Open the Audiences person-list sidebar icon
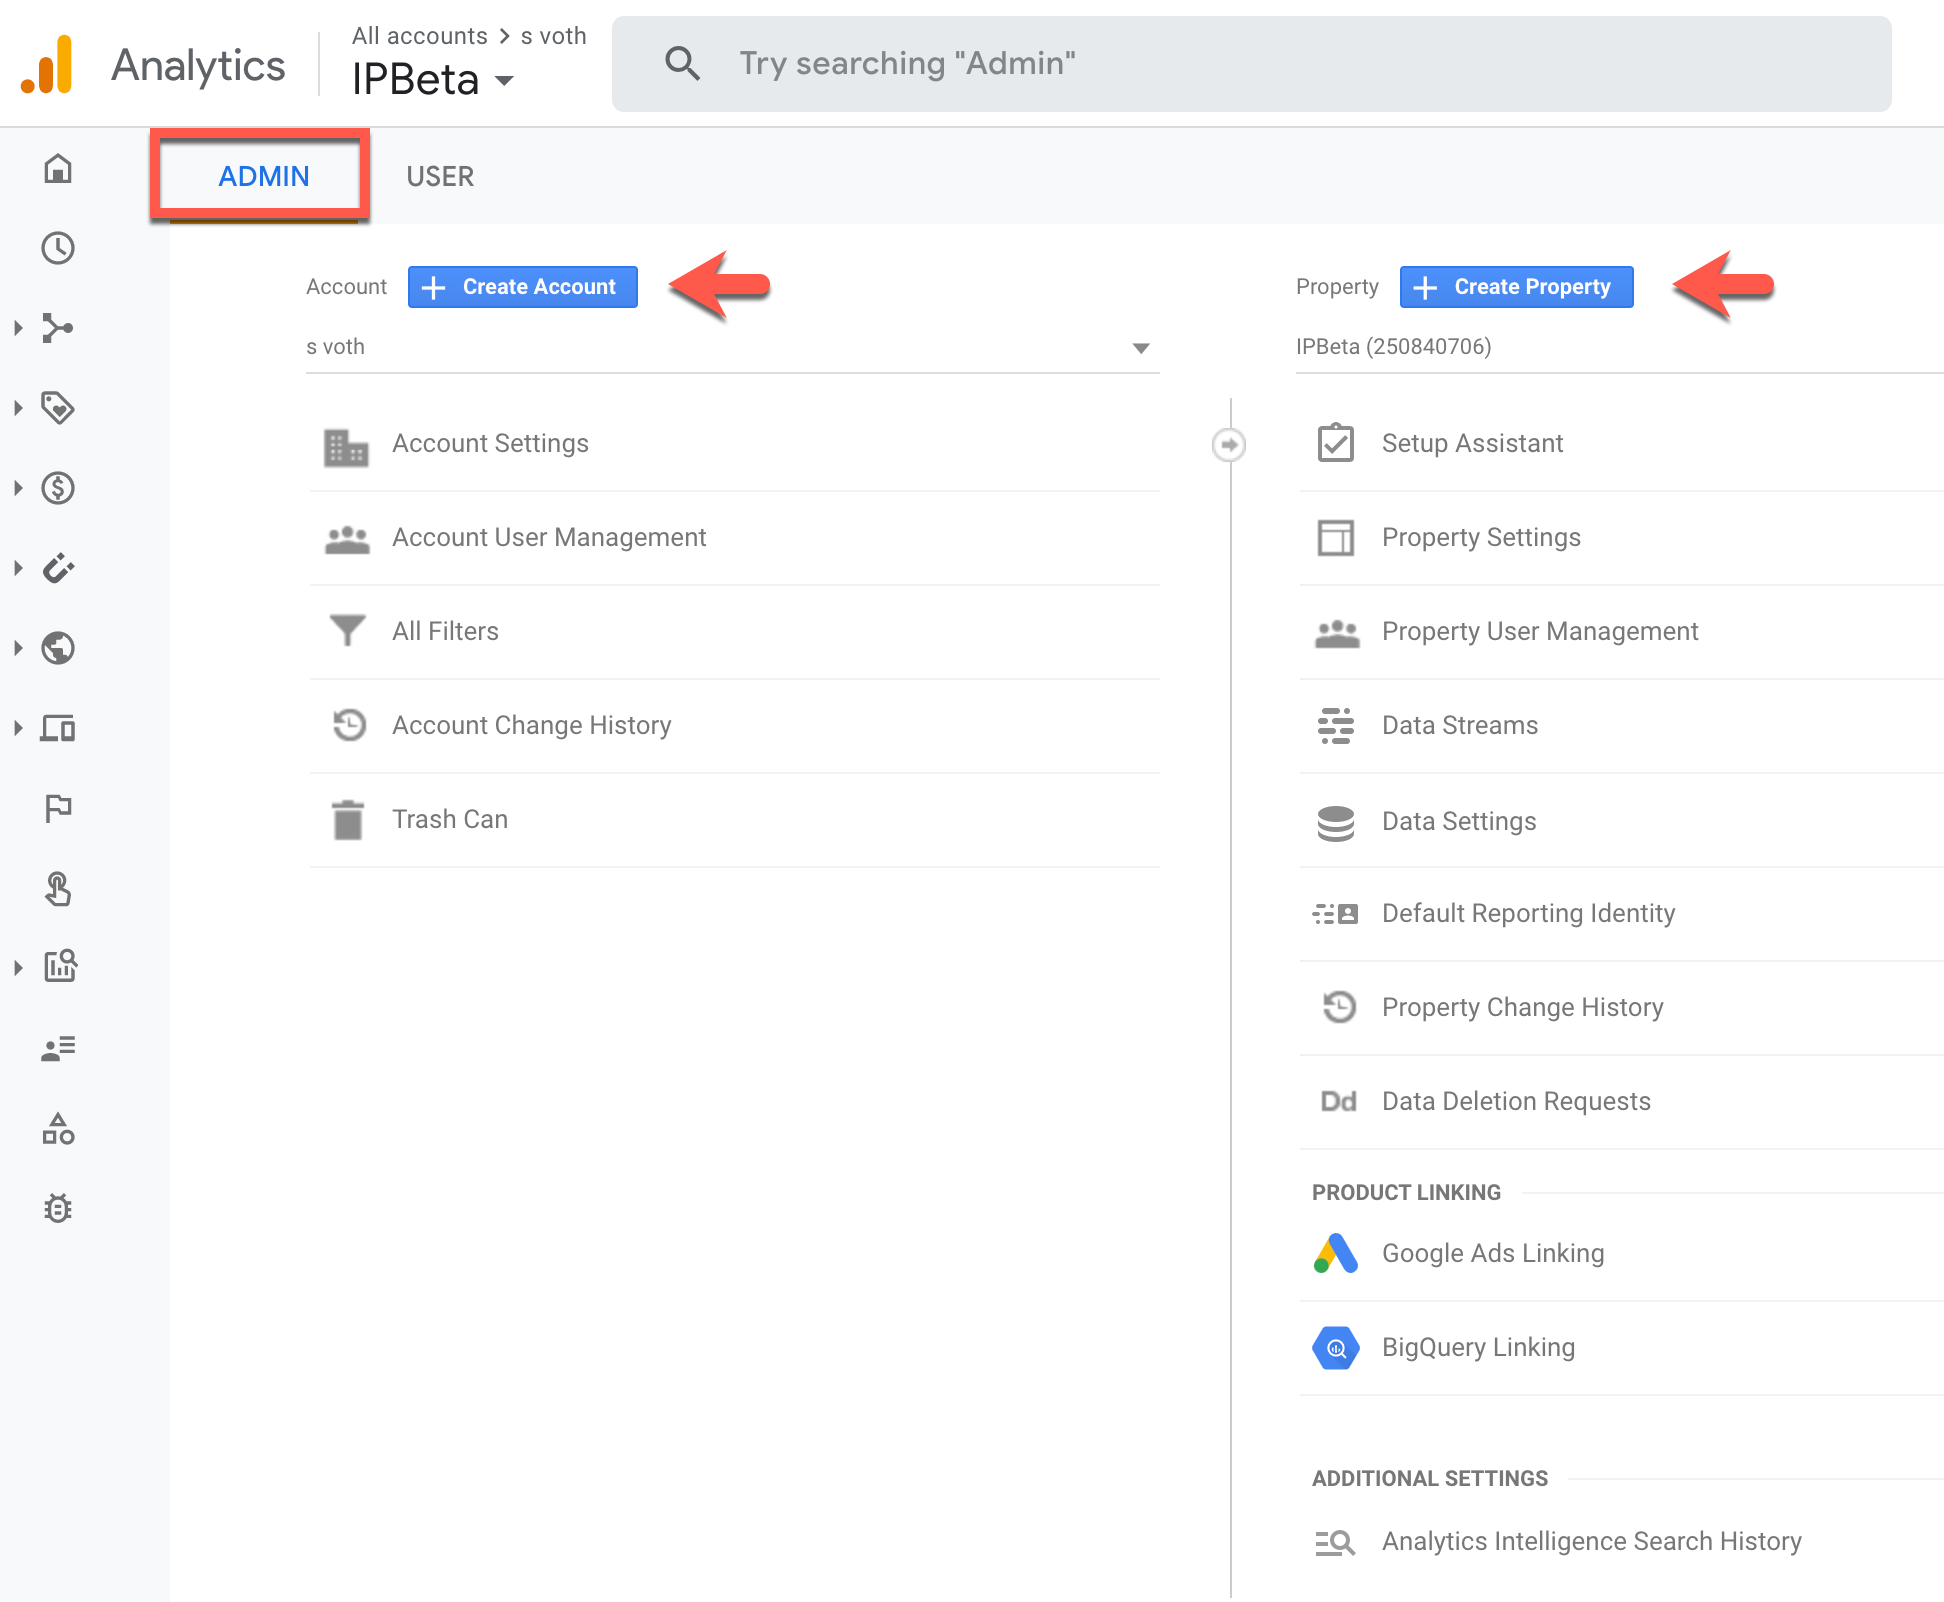This screenshot has height=1602, width=1944. [58, 1048]
